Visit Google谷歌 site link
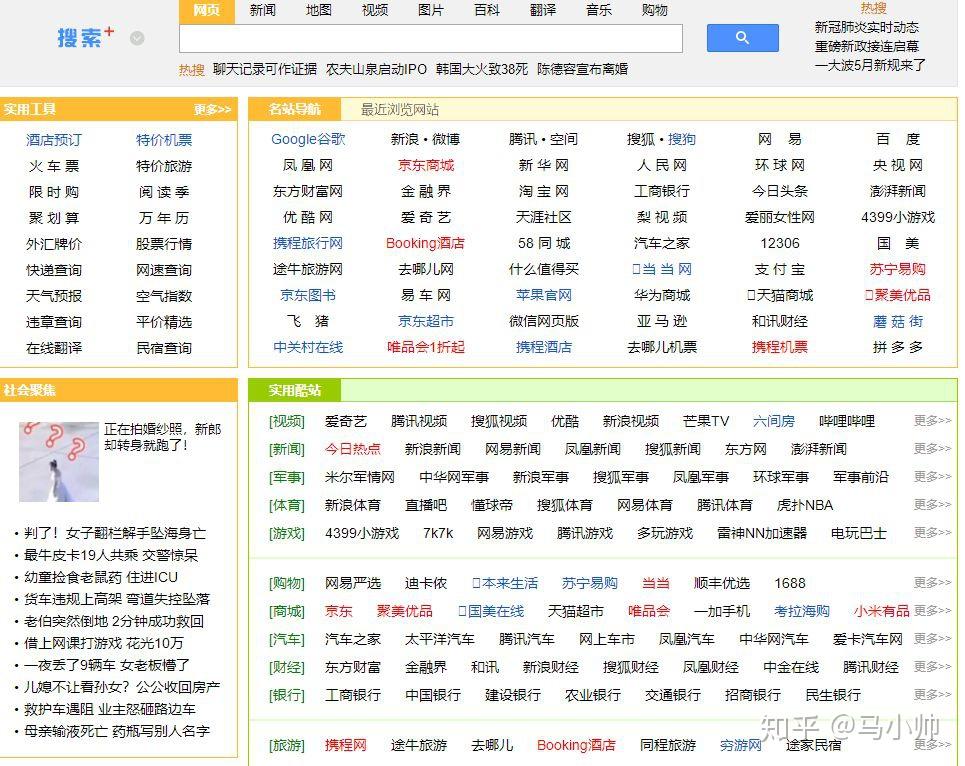Viewport: 965px width, 766px height. coord(308,139)
